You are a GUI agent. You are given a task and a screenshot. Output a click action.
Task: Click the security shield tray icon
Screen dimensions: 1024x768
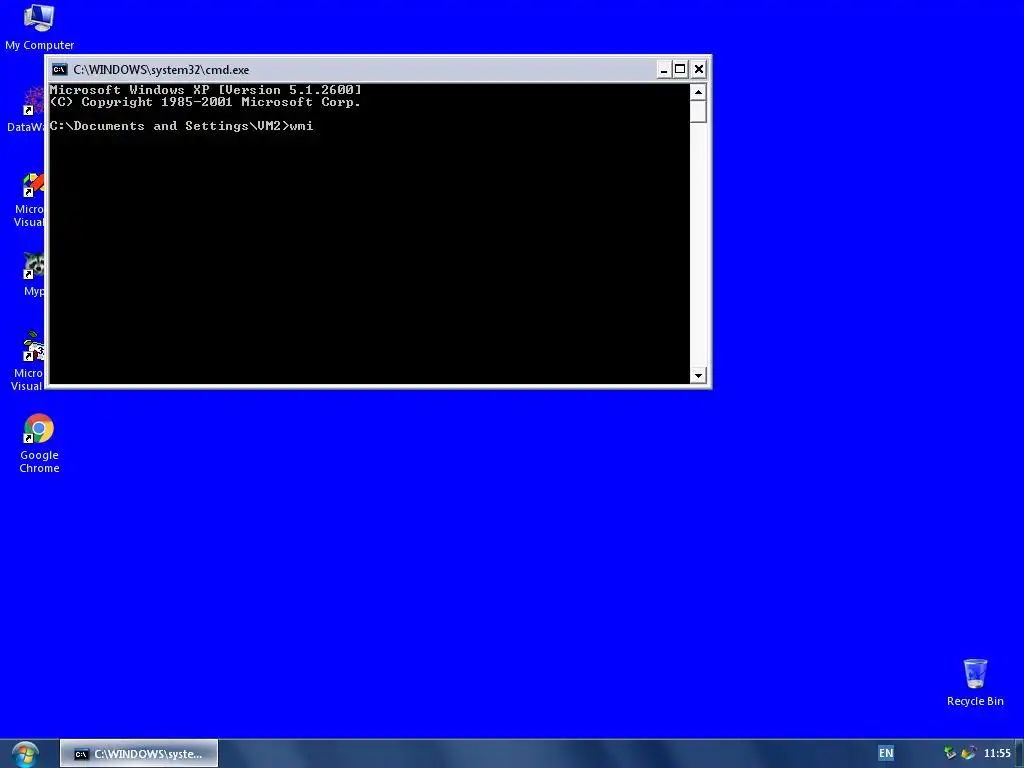[x=968, y=753]
